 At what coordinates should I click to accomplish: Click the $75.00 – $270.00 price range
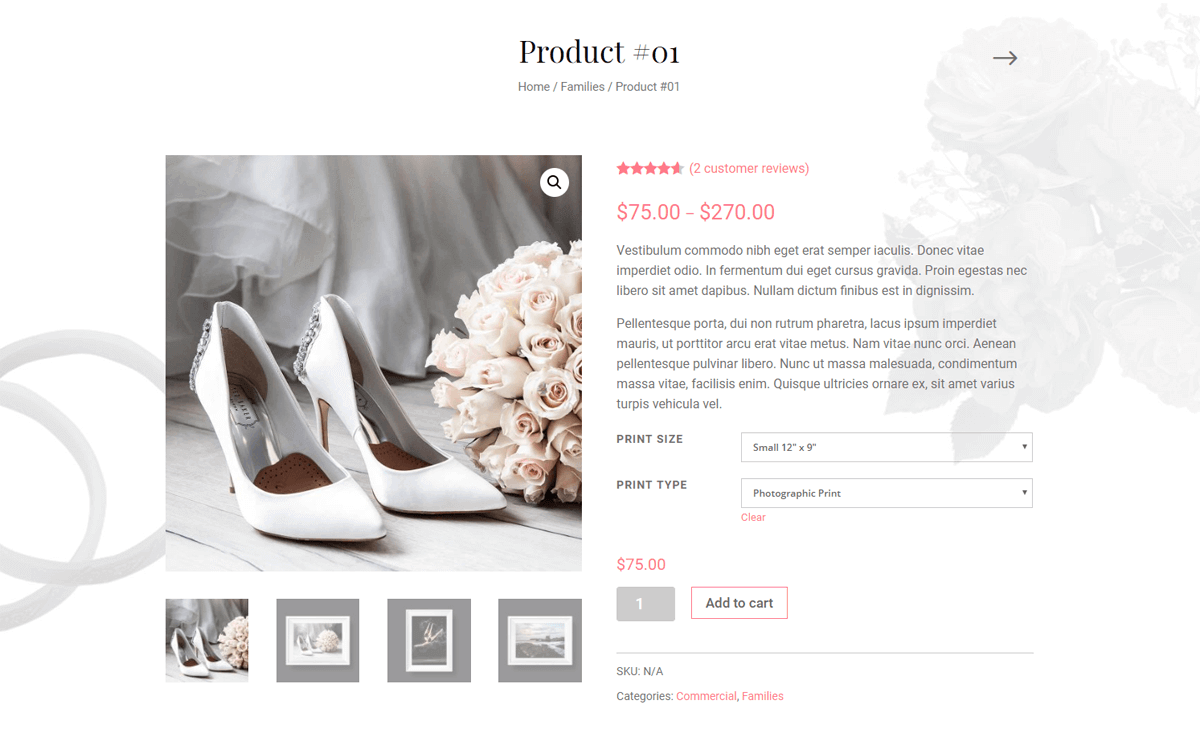point(696,212)
